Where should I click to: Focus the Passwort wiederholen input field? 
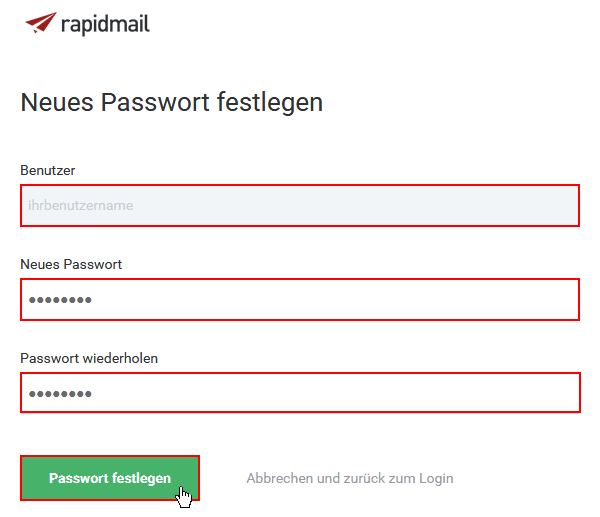pos(300,393)
